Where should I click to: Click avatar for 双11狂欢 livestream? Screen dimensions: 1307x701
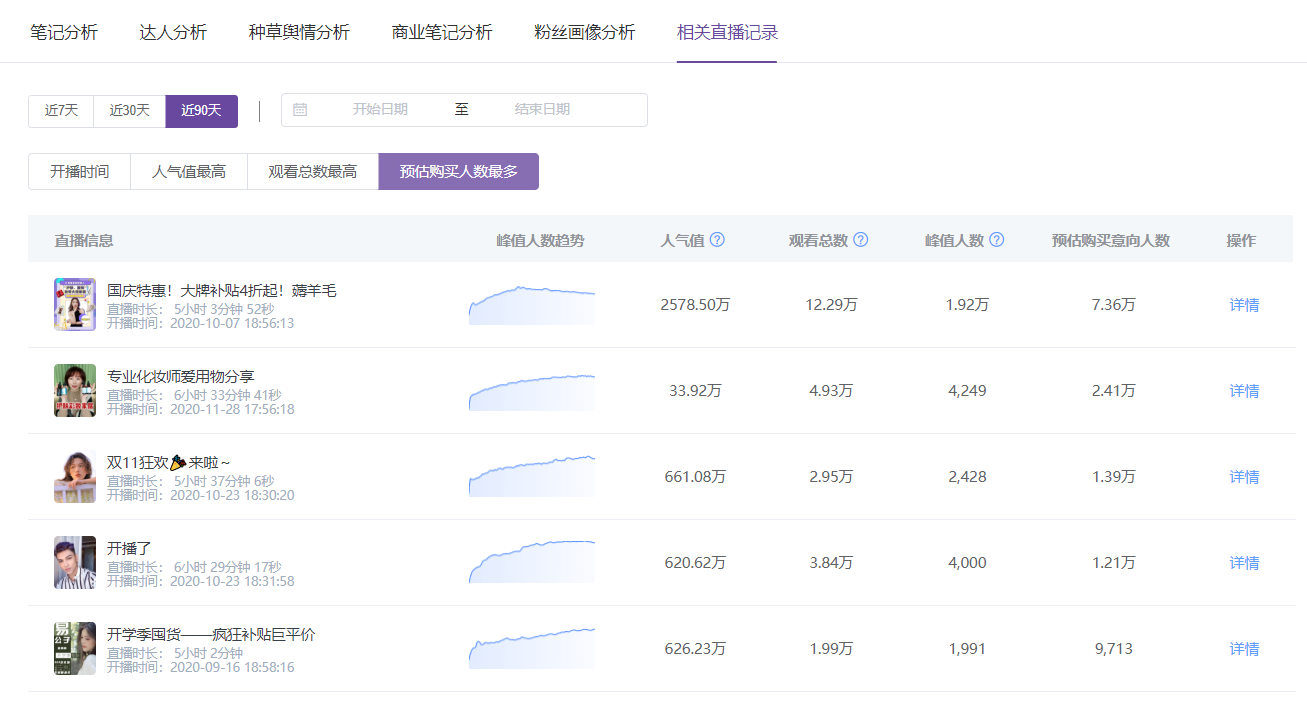(x=75, y=476)
